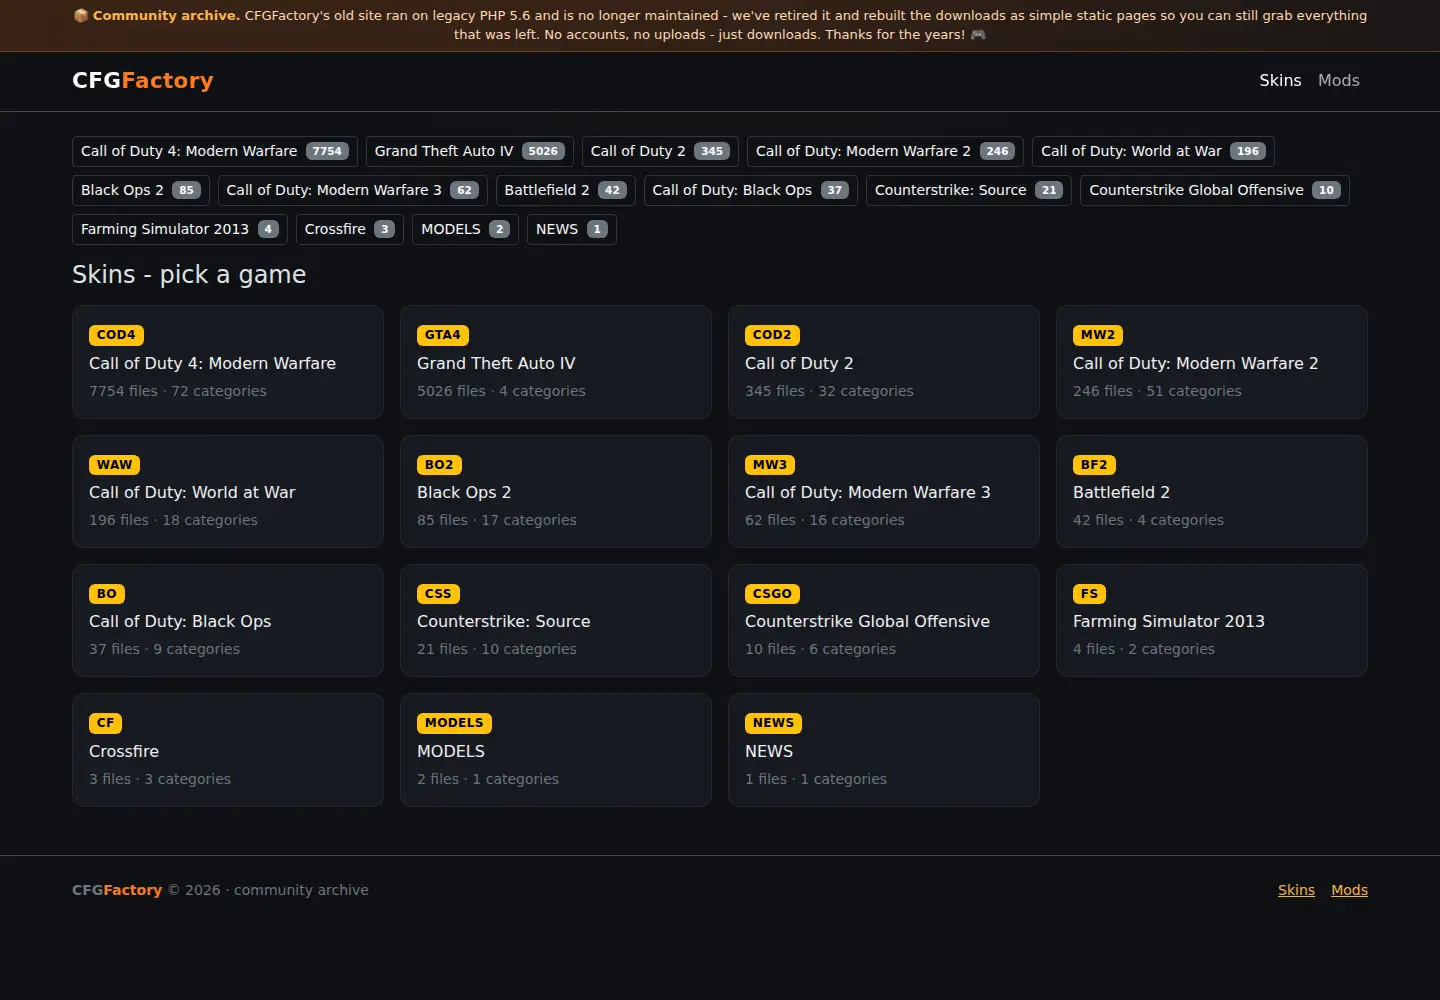
Task: Open the CF Crossfire card
Action: click(228, 750)
